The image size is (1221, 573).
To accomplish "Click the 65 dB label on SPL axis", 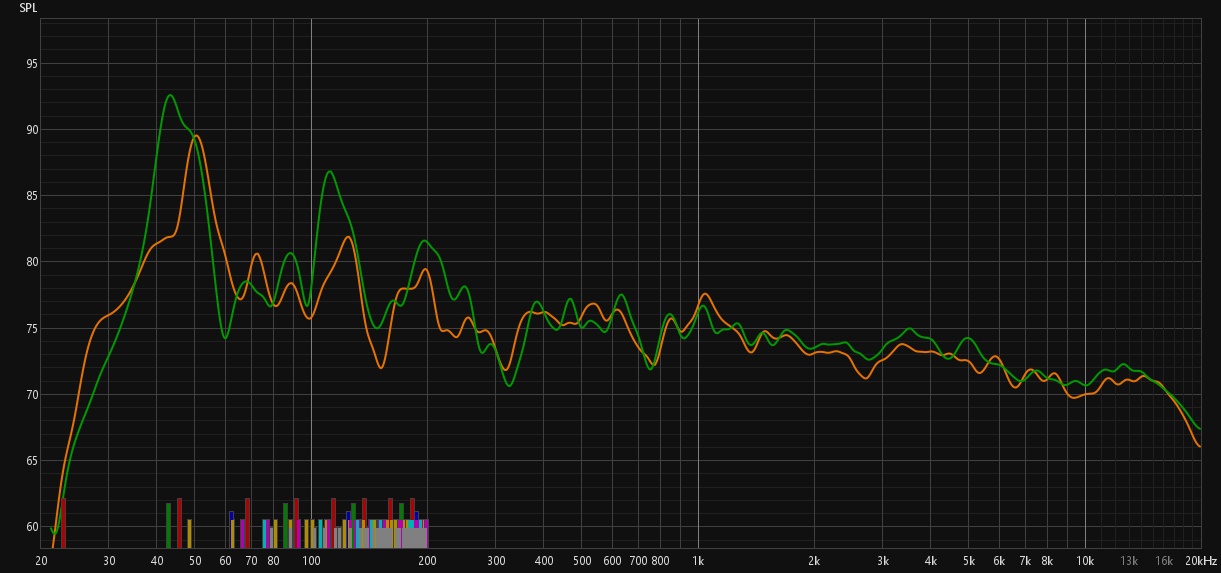I will 31,461.
